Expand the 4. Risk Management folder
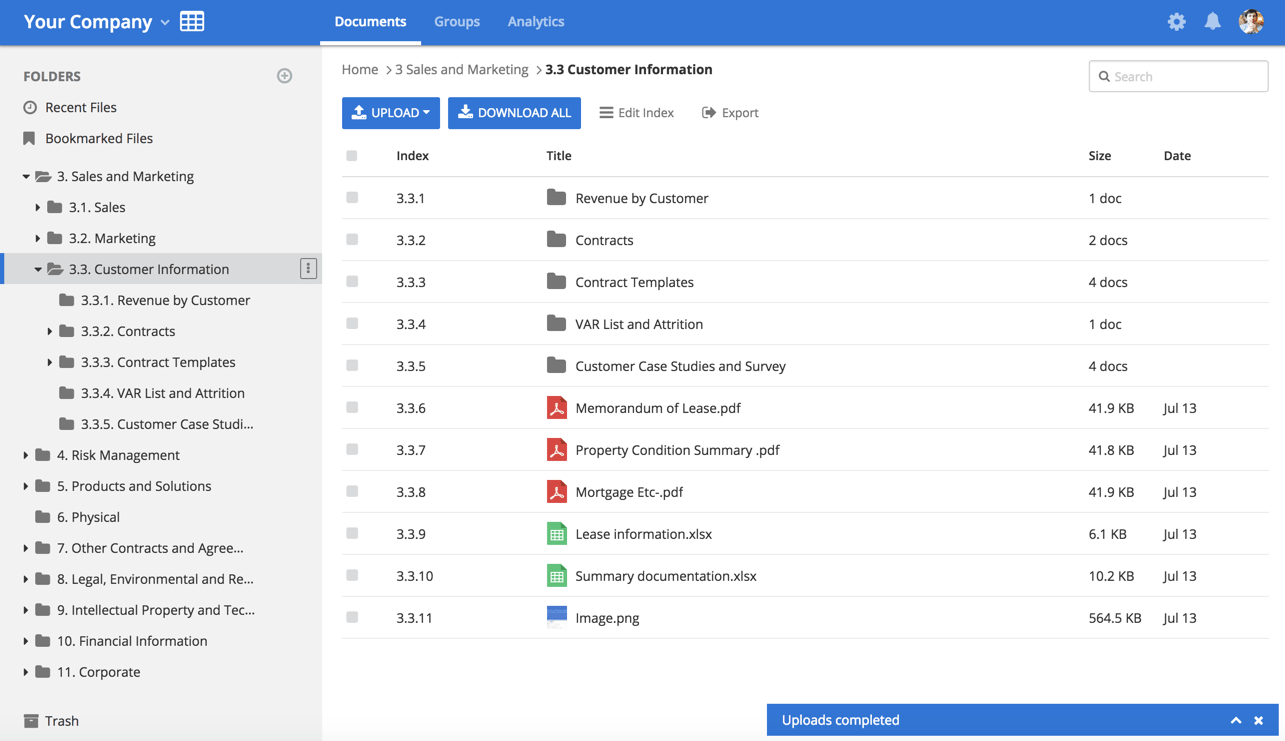 [26, 455]
